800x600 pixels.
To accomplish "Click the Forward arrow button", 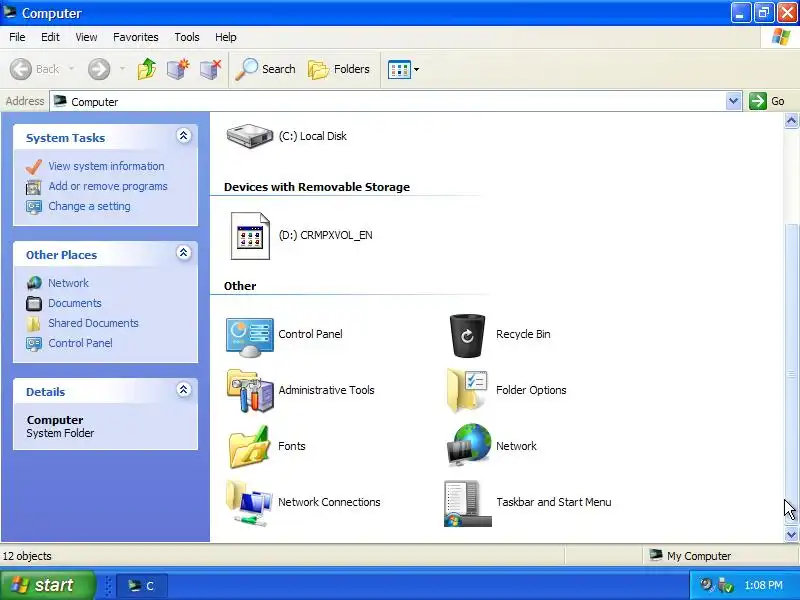I will pyautogui.click(x=99, y=69).
